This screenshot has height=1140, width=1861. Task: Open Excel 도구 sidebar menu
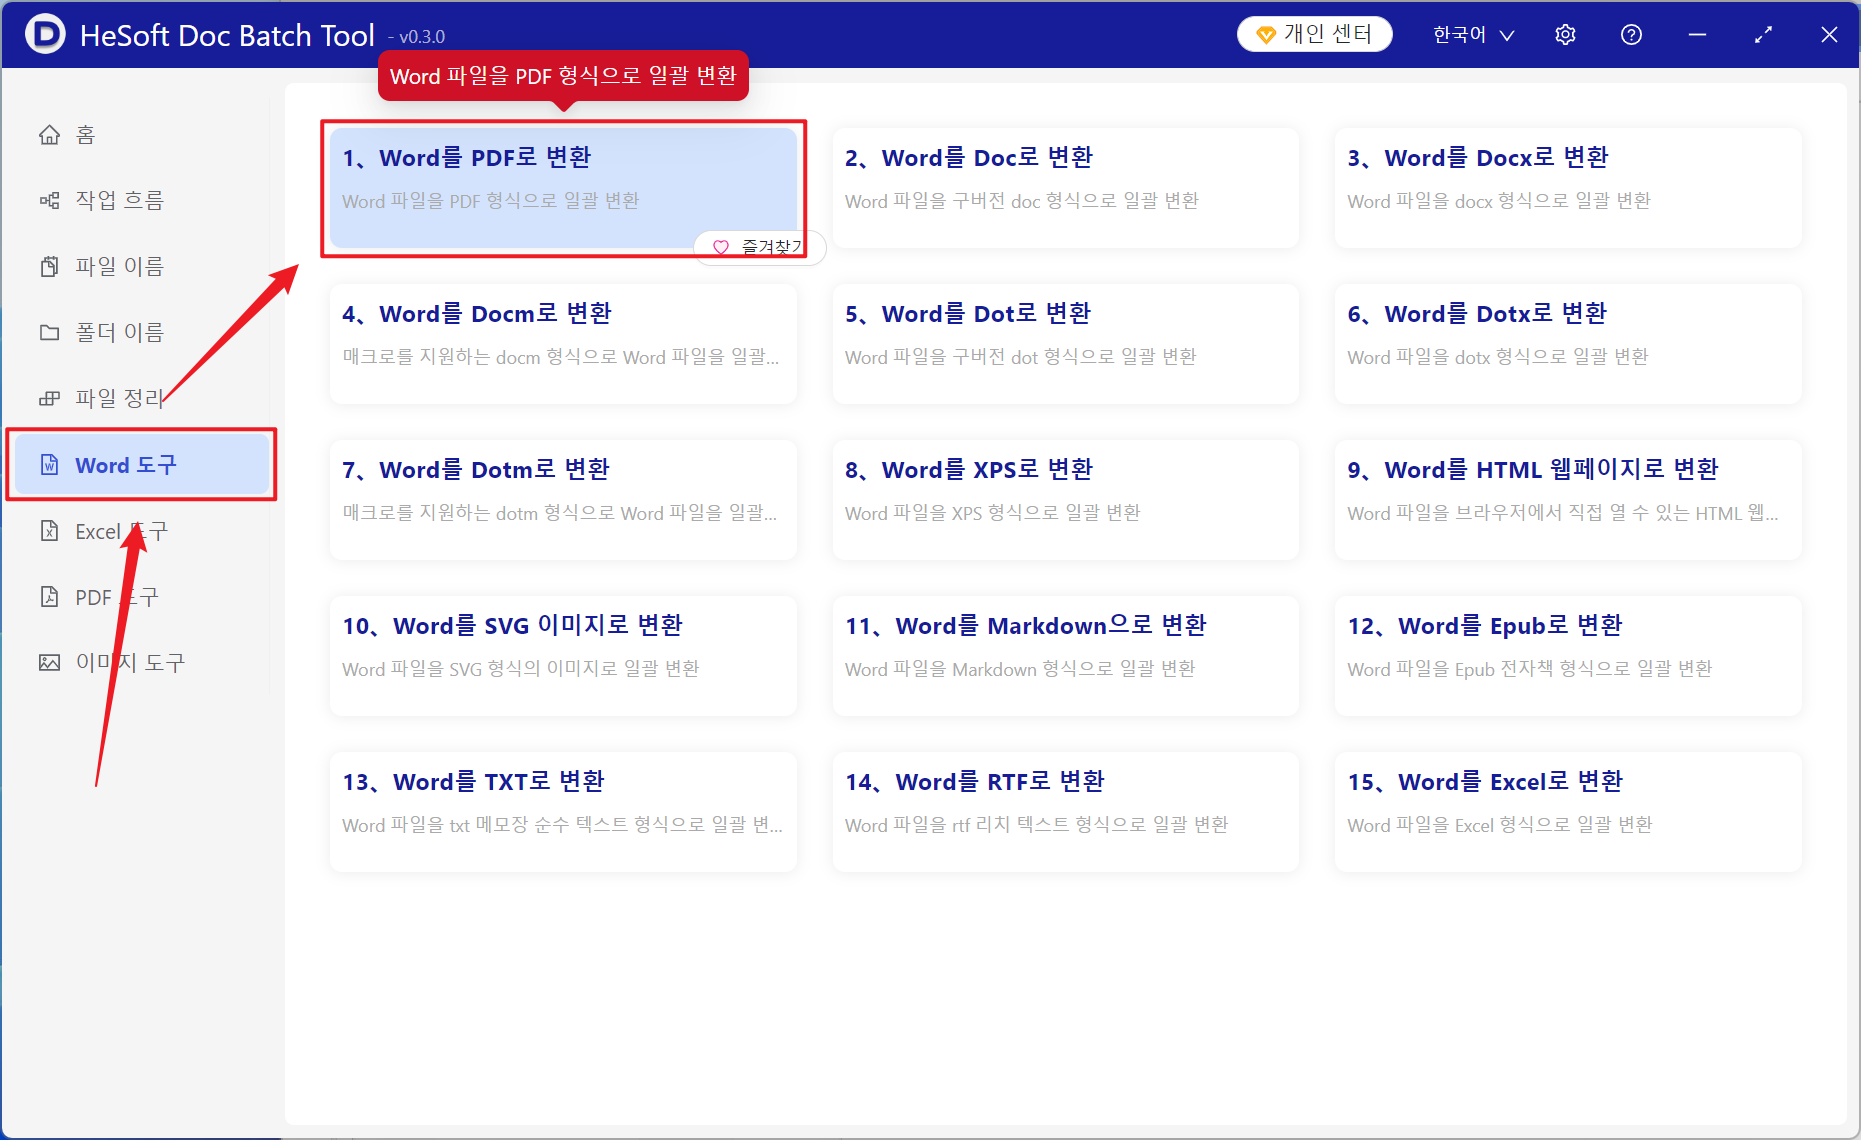tap(142, 531)
